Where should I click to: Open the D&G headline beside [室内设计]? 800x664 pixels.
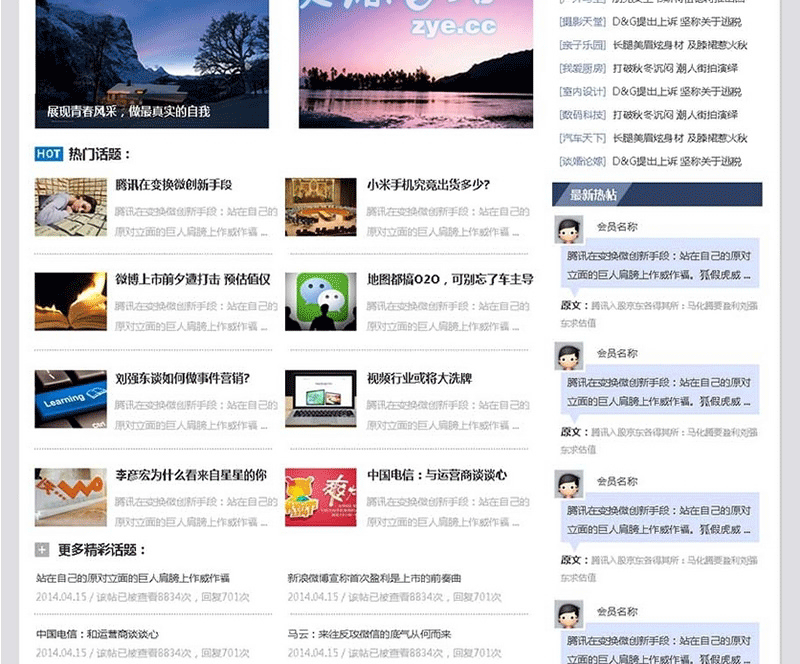pos(677,91)
